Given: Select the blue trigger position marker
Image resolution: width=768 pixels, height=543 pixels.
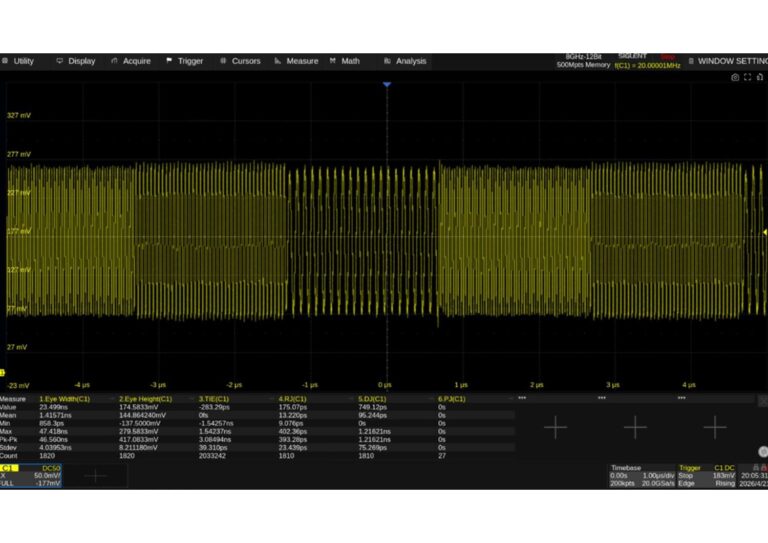Looking at the screenshot, I should (x=387, y=85).
